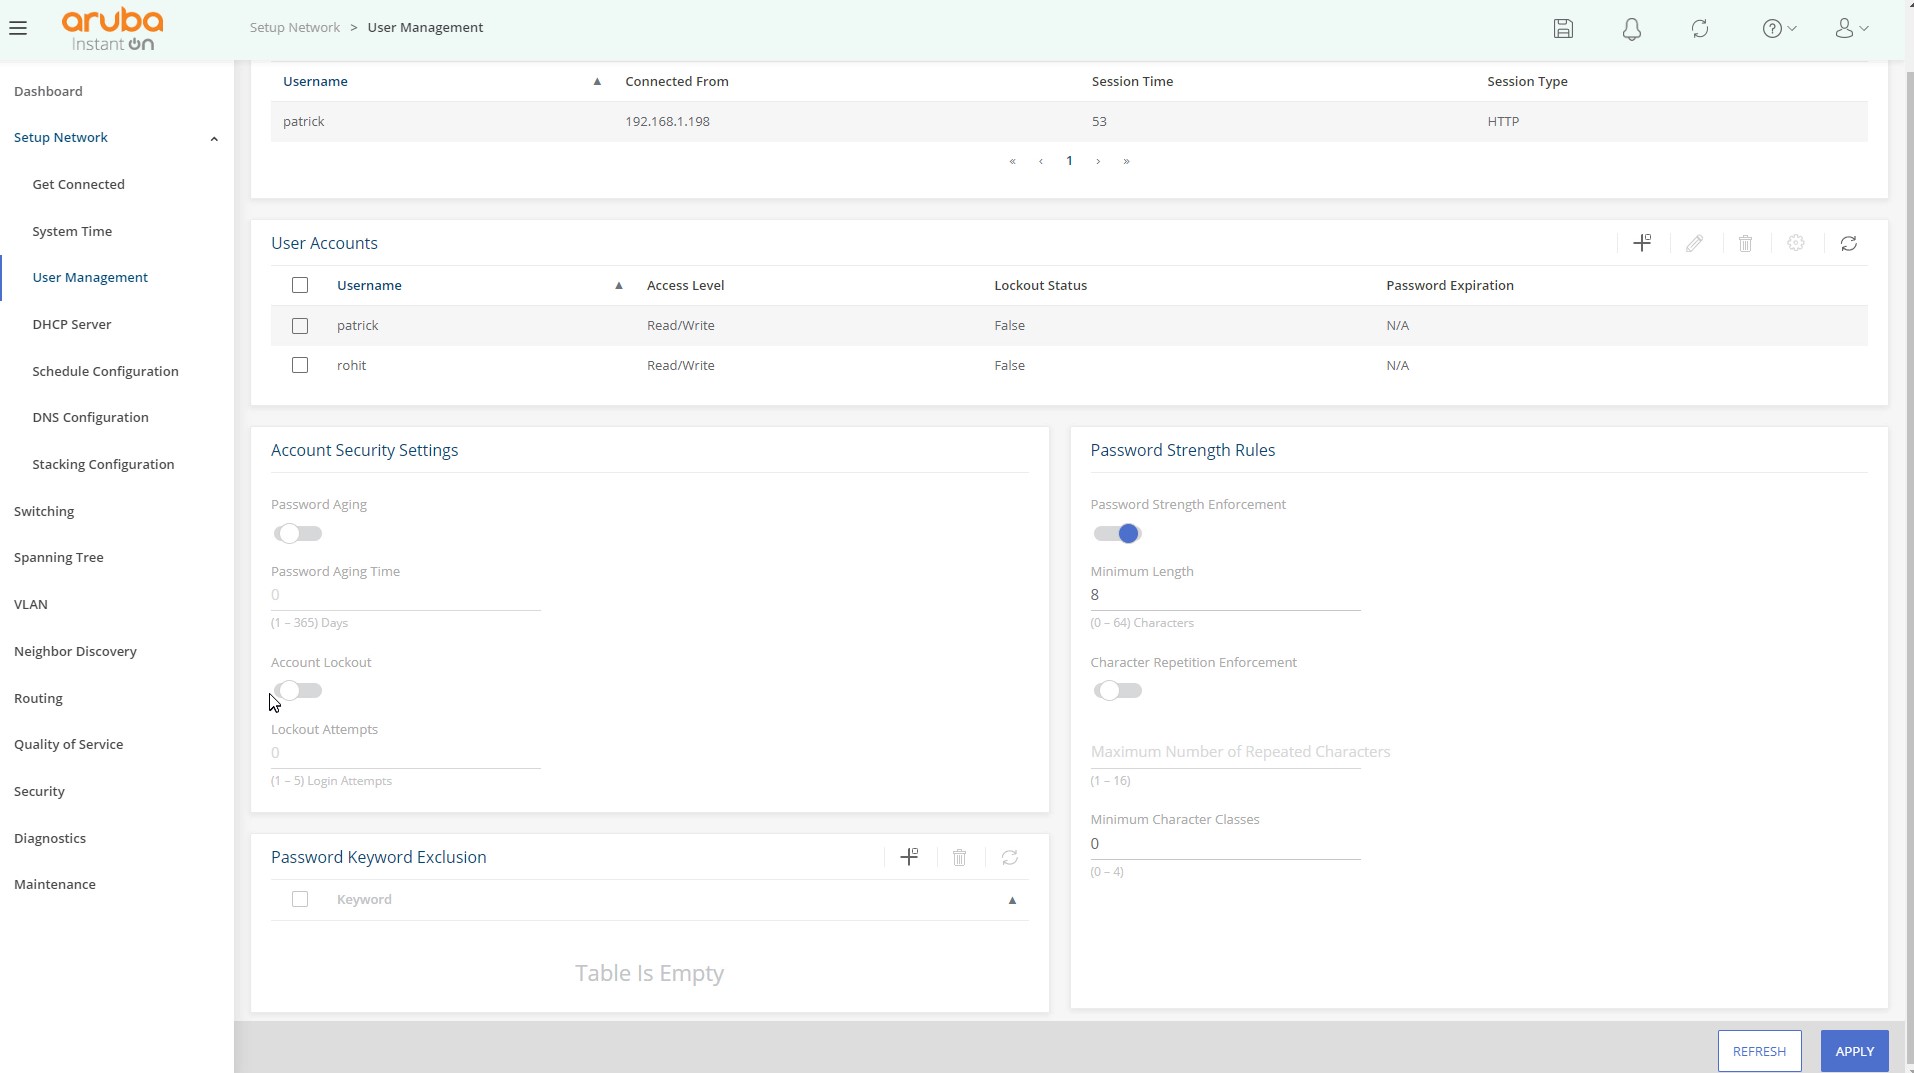Add a password exclusion keyword
This screenshot has height=1073, width=1914.
pos(909,857)
